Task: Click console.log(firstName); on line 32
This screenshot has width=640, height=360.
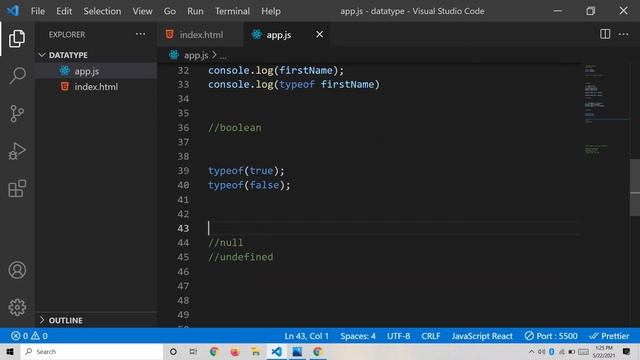Action: pyautogui.click(x=276, y=70)
